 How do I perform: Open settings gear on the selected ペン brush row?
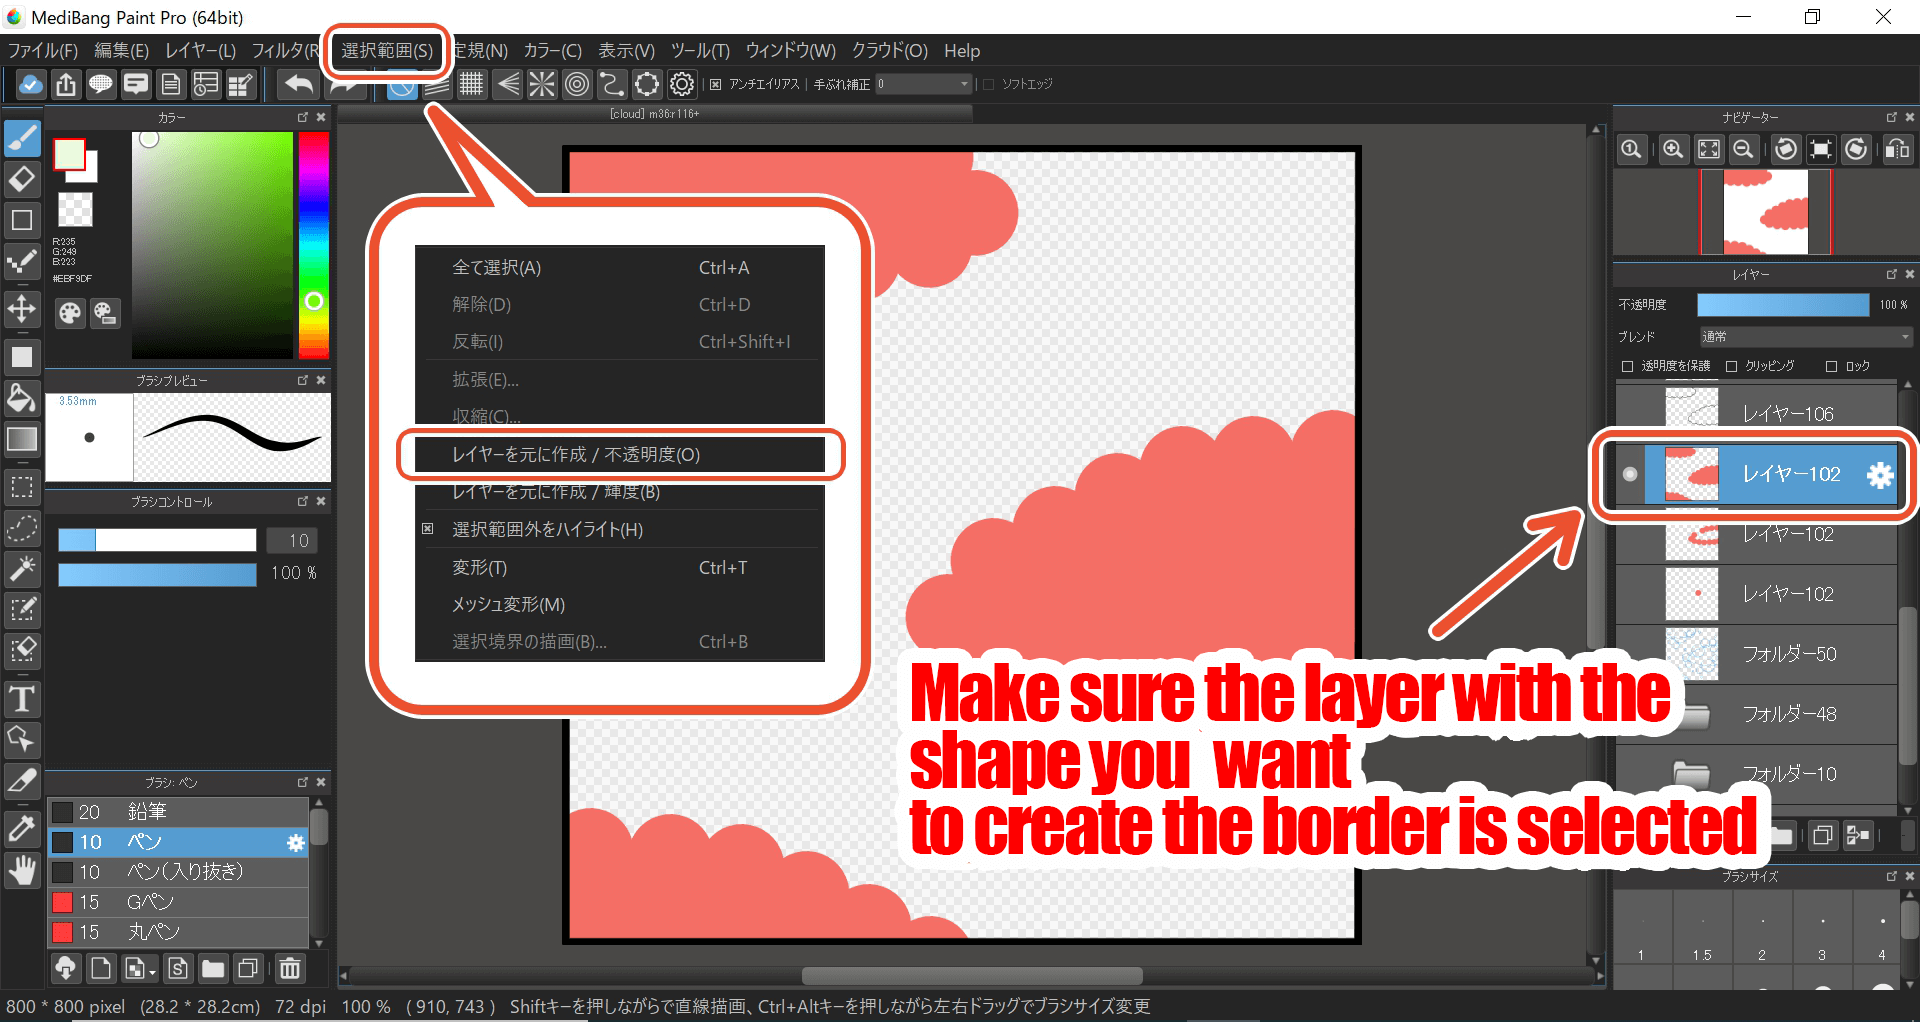[295, 843]
